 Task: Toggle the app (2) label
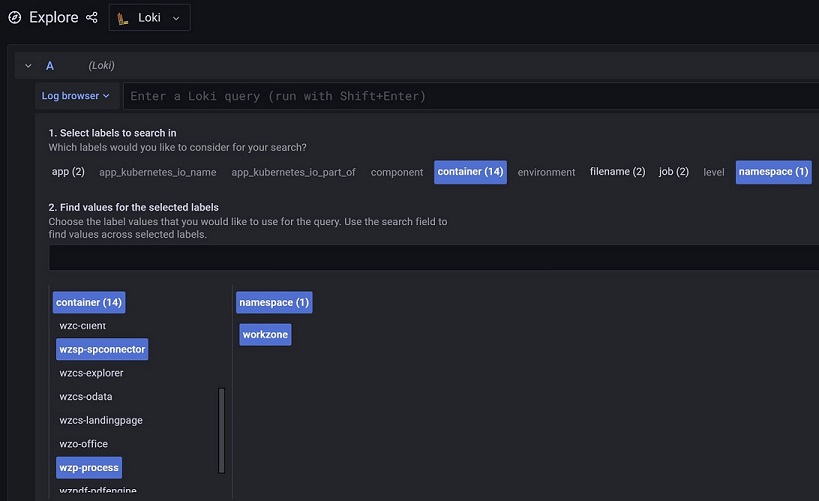pyautogui.click(x=68, y=172)
